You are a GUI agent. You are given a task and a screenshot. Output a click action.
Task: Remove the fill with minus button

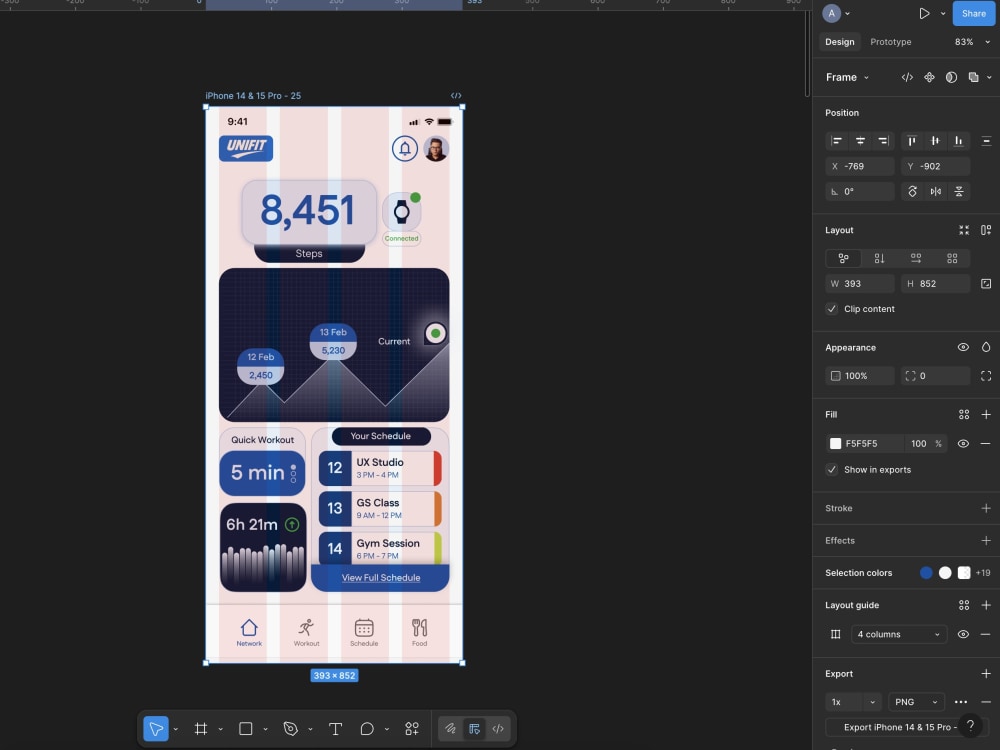(986, 443)
